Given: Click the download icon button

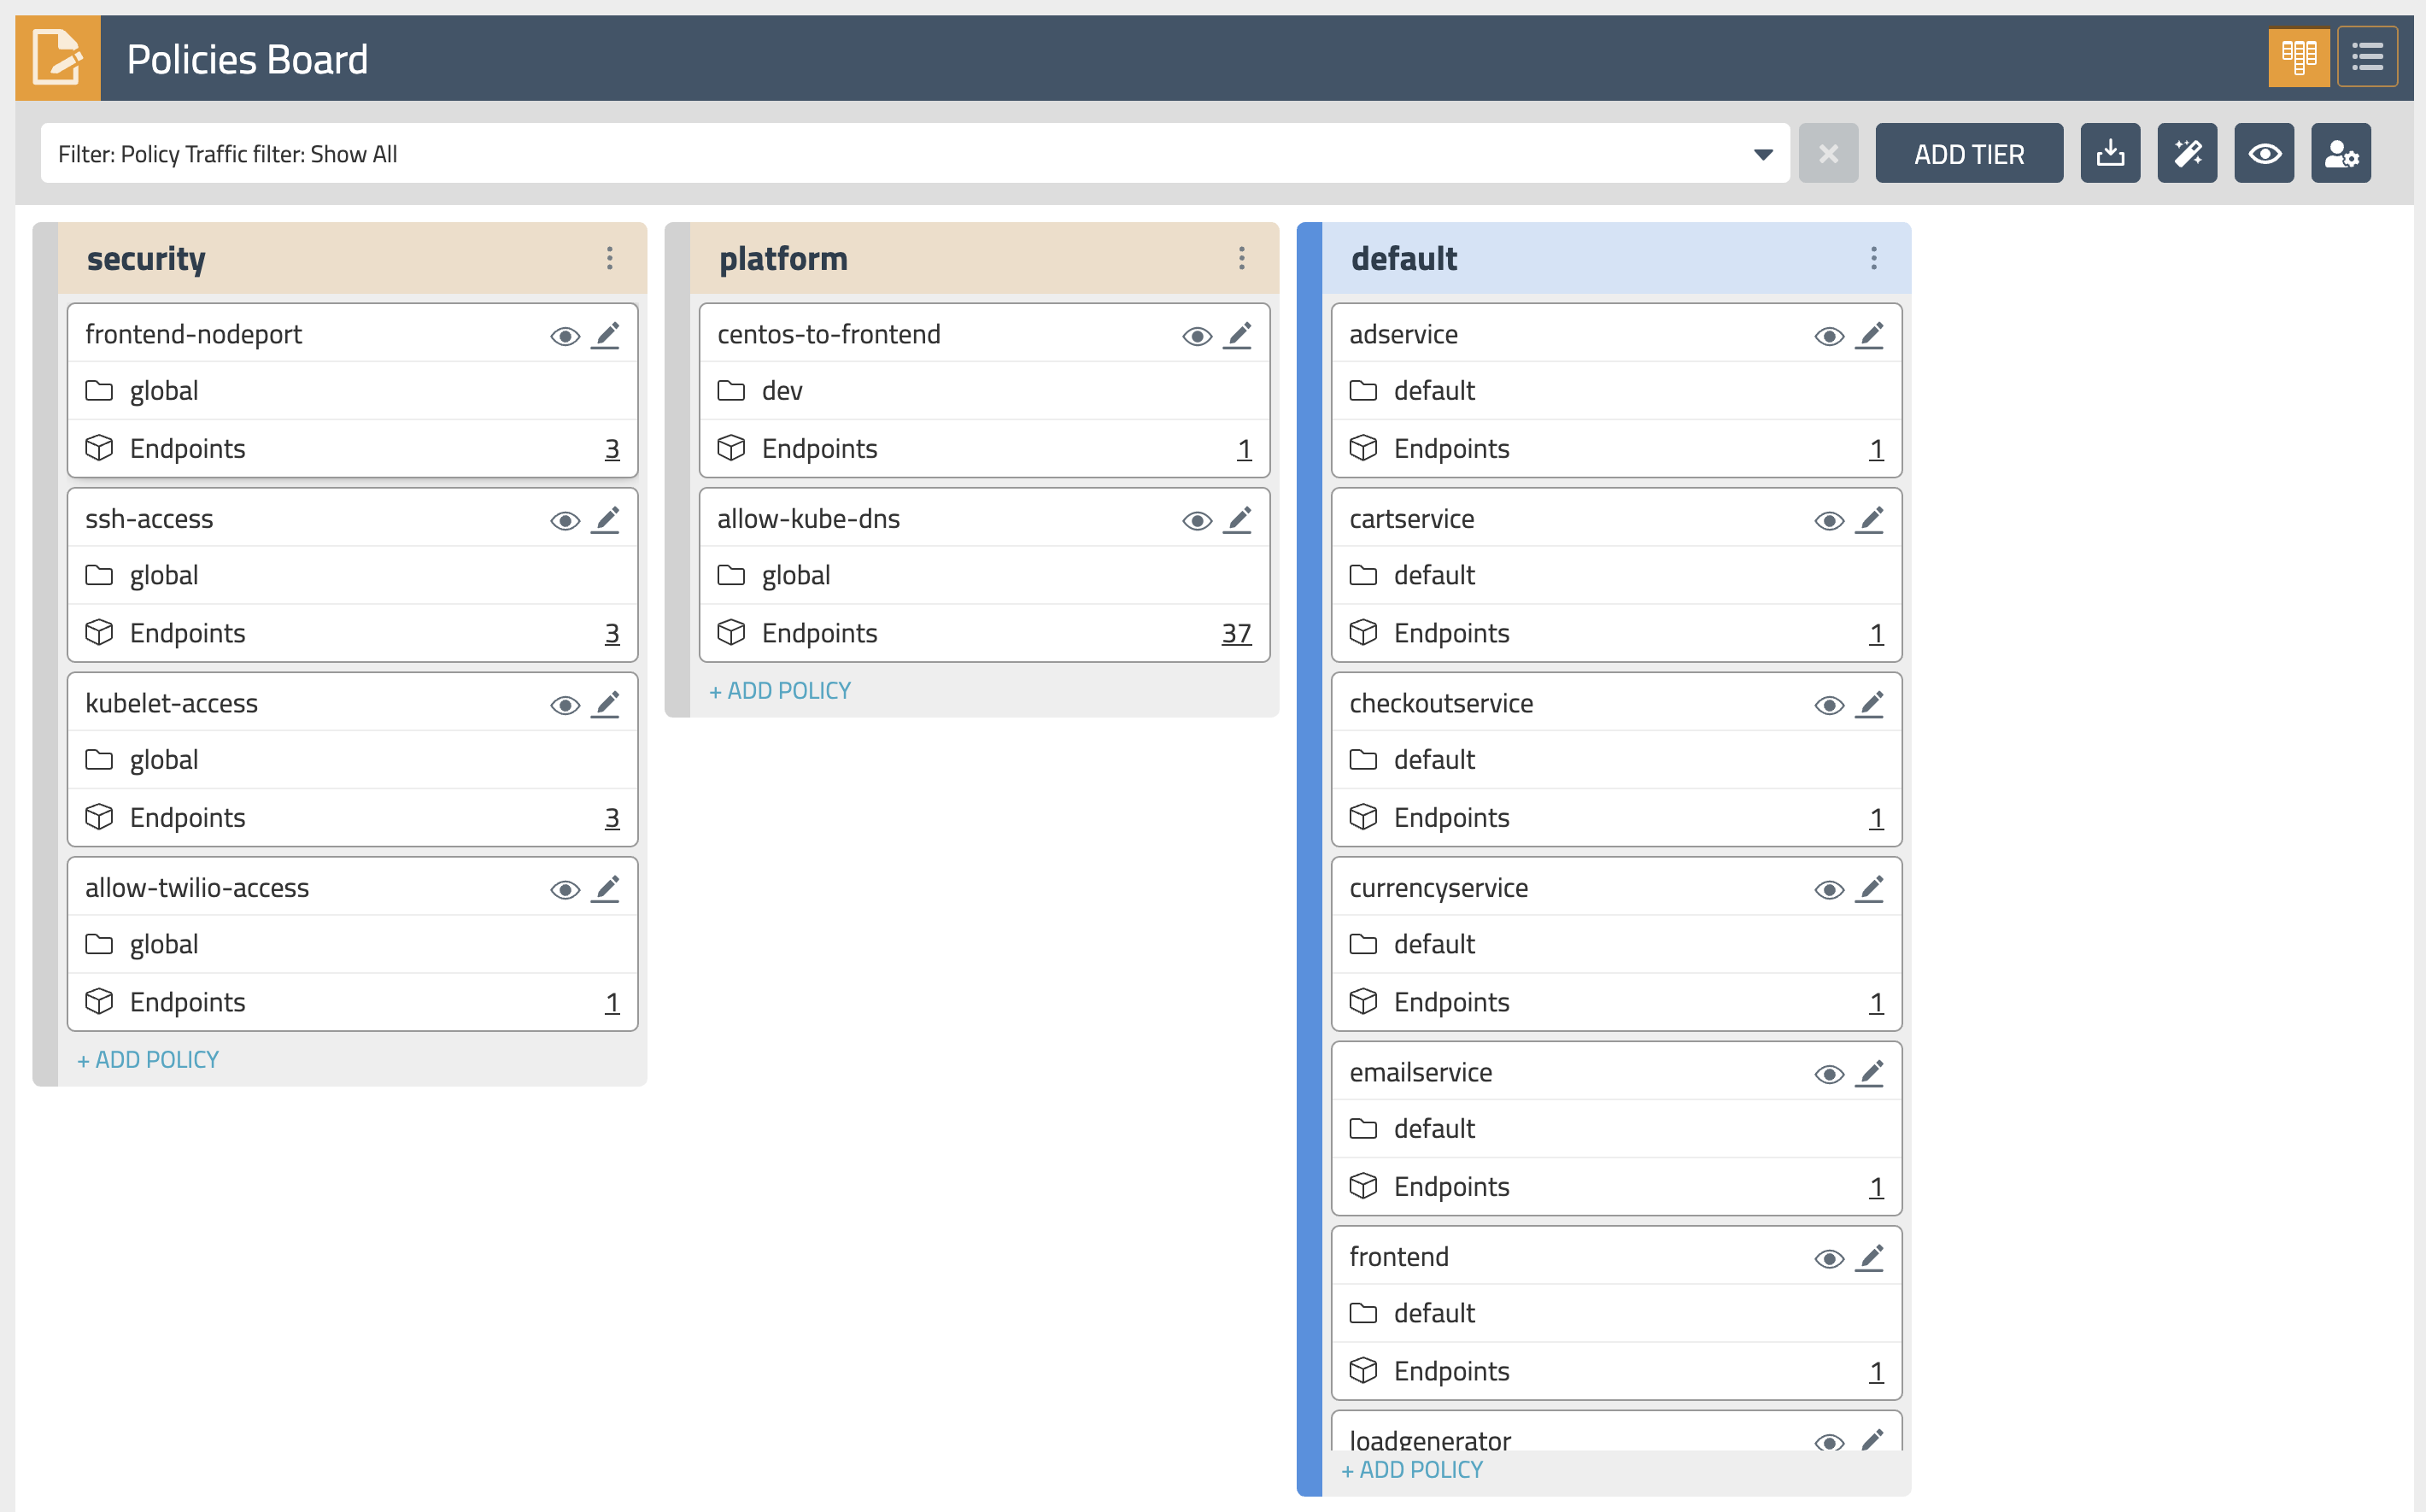Looking at the screenshot, I should pos(2110,153).
